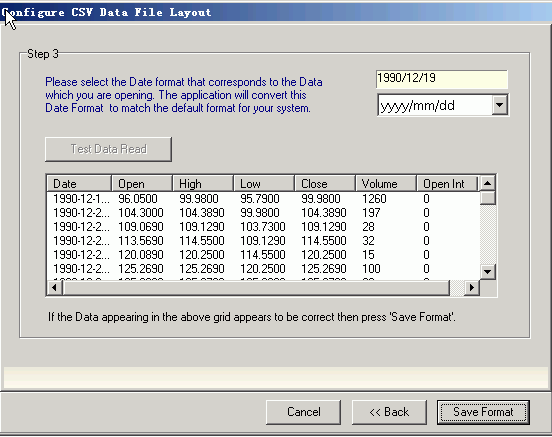Click the Test Data Read button
Screen dimensions: 552x437
108,149
